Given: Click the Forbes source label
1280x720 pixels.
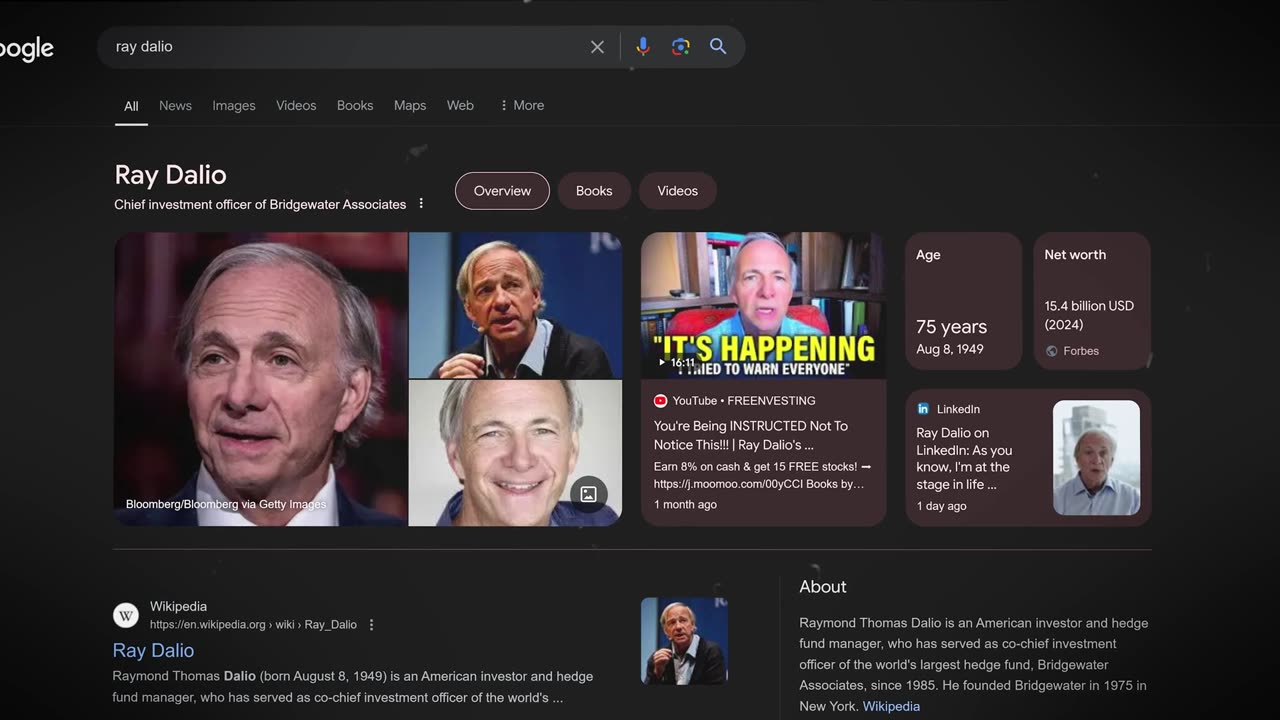Looking at the screenshot, I should pos(1081,351).
